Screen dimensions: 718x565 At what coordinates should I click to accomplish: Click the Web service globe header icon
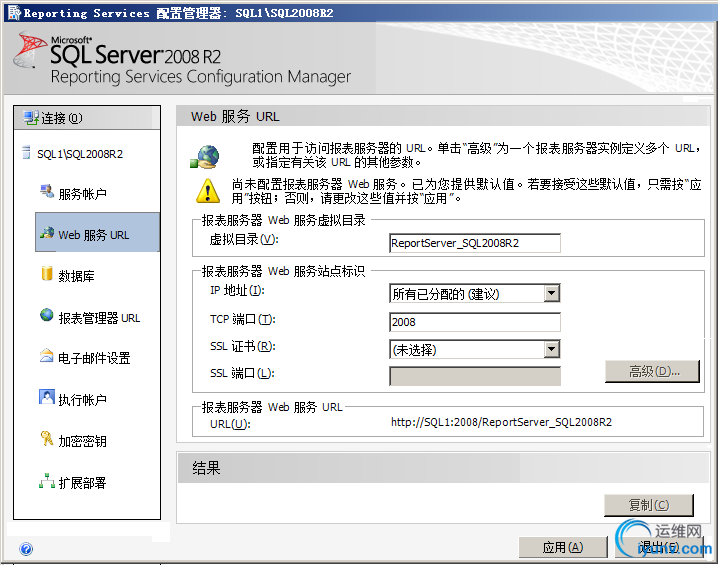(x=205, y=157)
